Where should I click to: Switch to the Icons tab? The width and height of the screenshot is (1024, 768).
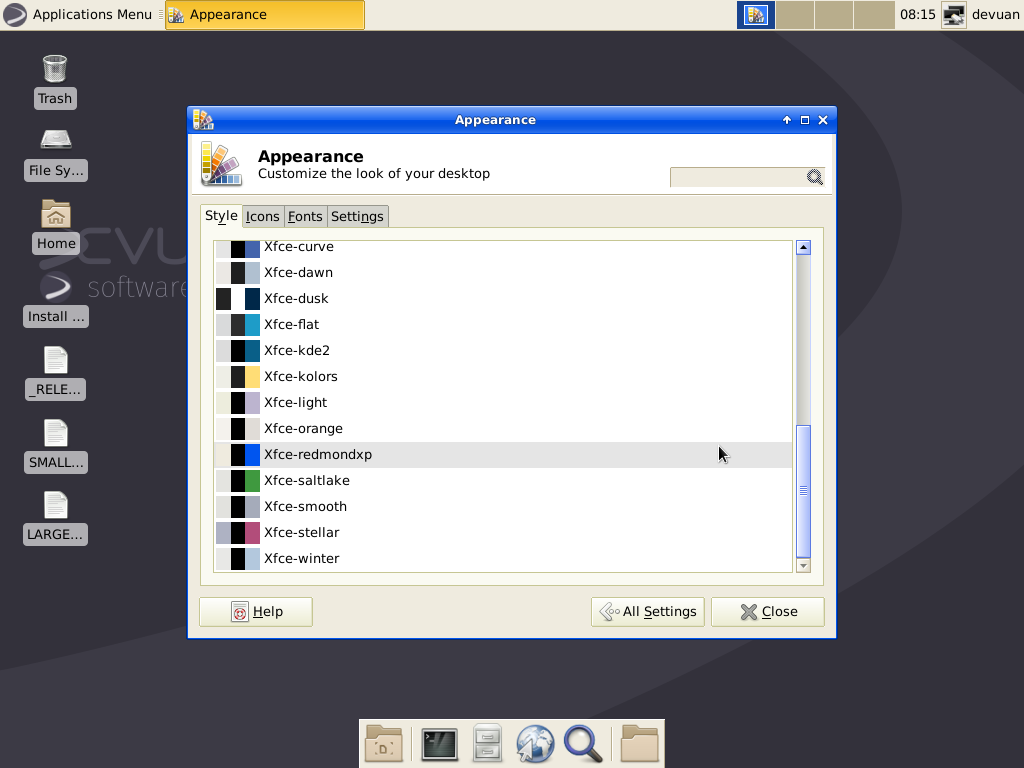pos(262,216)
